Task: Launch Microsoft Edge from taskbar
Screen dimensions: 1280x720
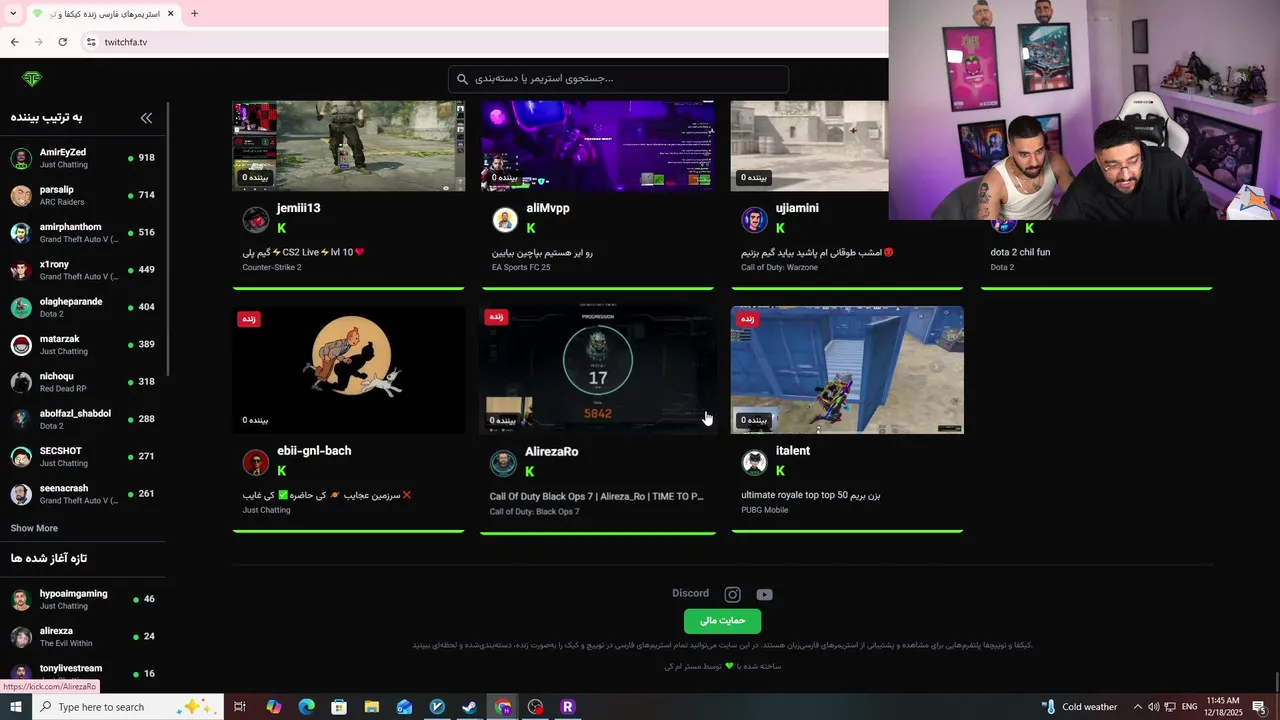Action: (306, 707)
